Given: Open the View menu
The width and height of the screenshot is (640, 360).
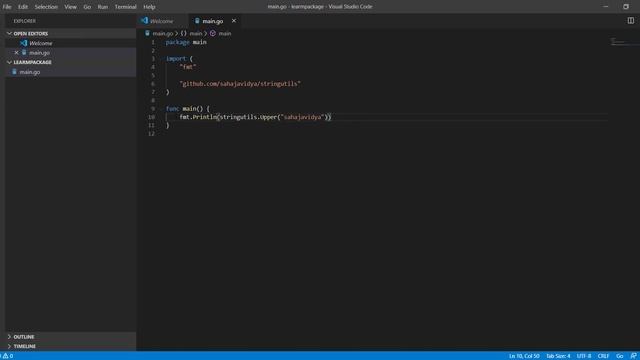Looking at the screenshot, I should point(70,7).
